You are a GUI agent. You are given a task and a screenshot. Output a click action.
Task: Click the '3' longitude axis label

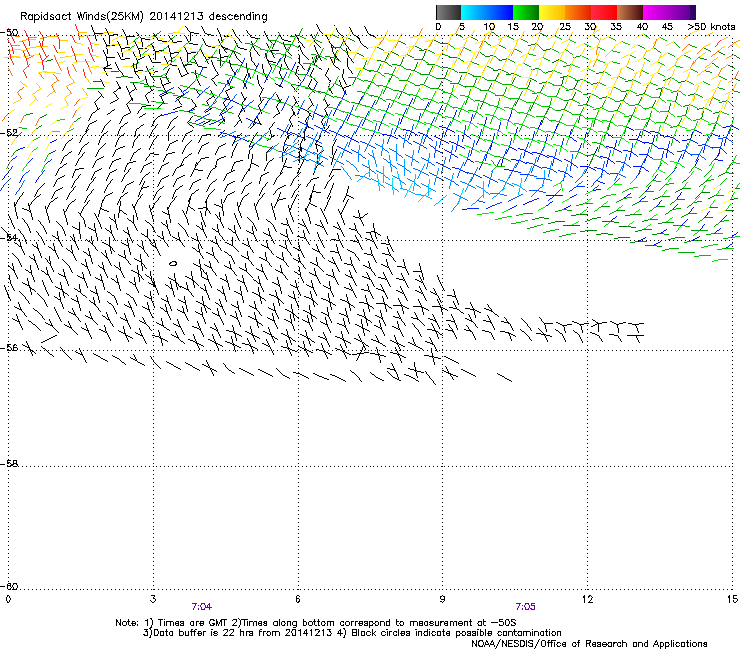click(153, 599)
